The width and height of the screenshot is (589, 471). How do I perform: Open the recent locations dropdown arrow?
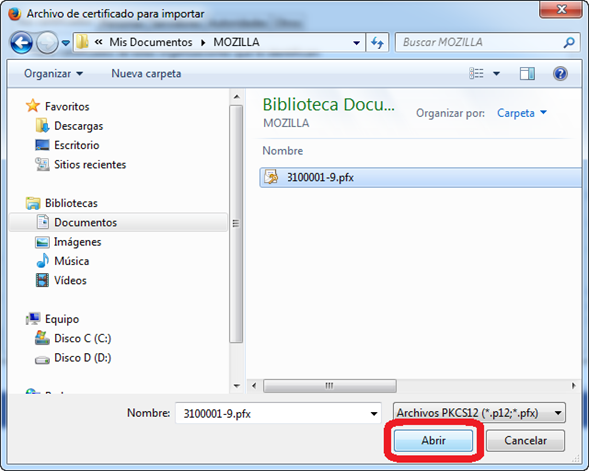[66, 43]
